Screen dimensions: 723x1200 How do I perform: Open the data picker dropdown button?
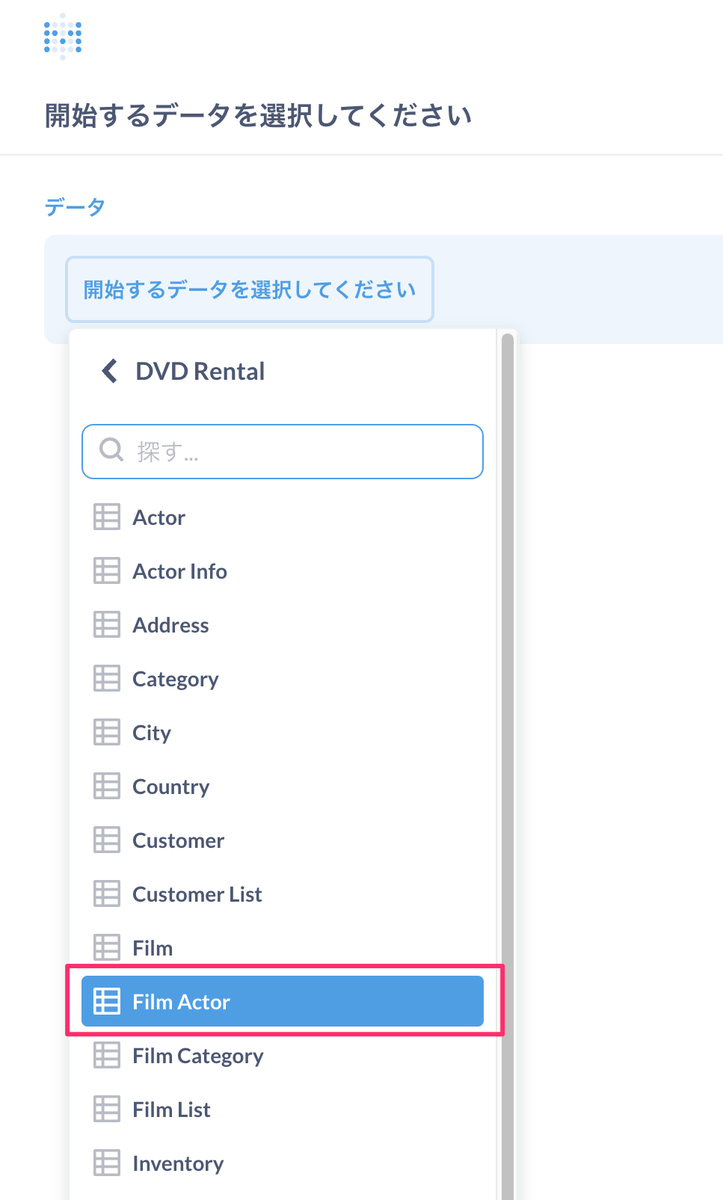coord(249,290)
